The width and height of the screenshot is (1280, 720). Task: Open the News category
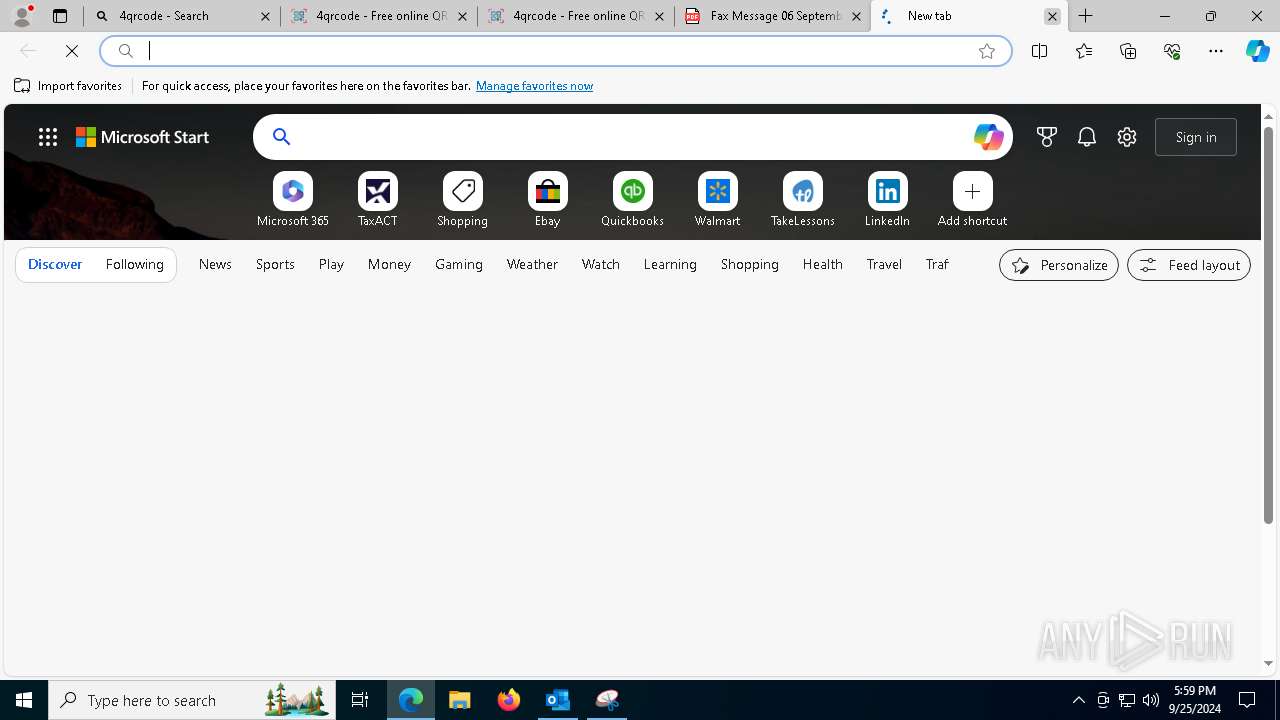pos(215,264)
